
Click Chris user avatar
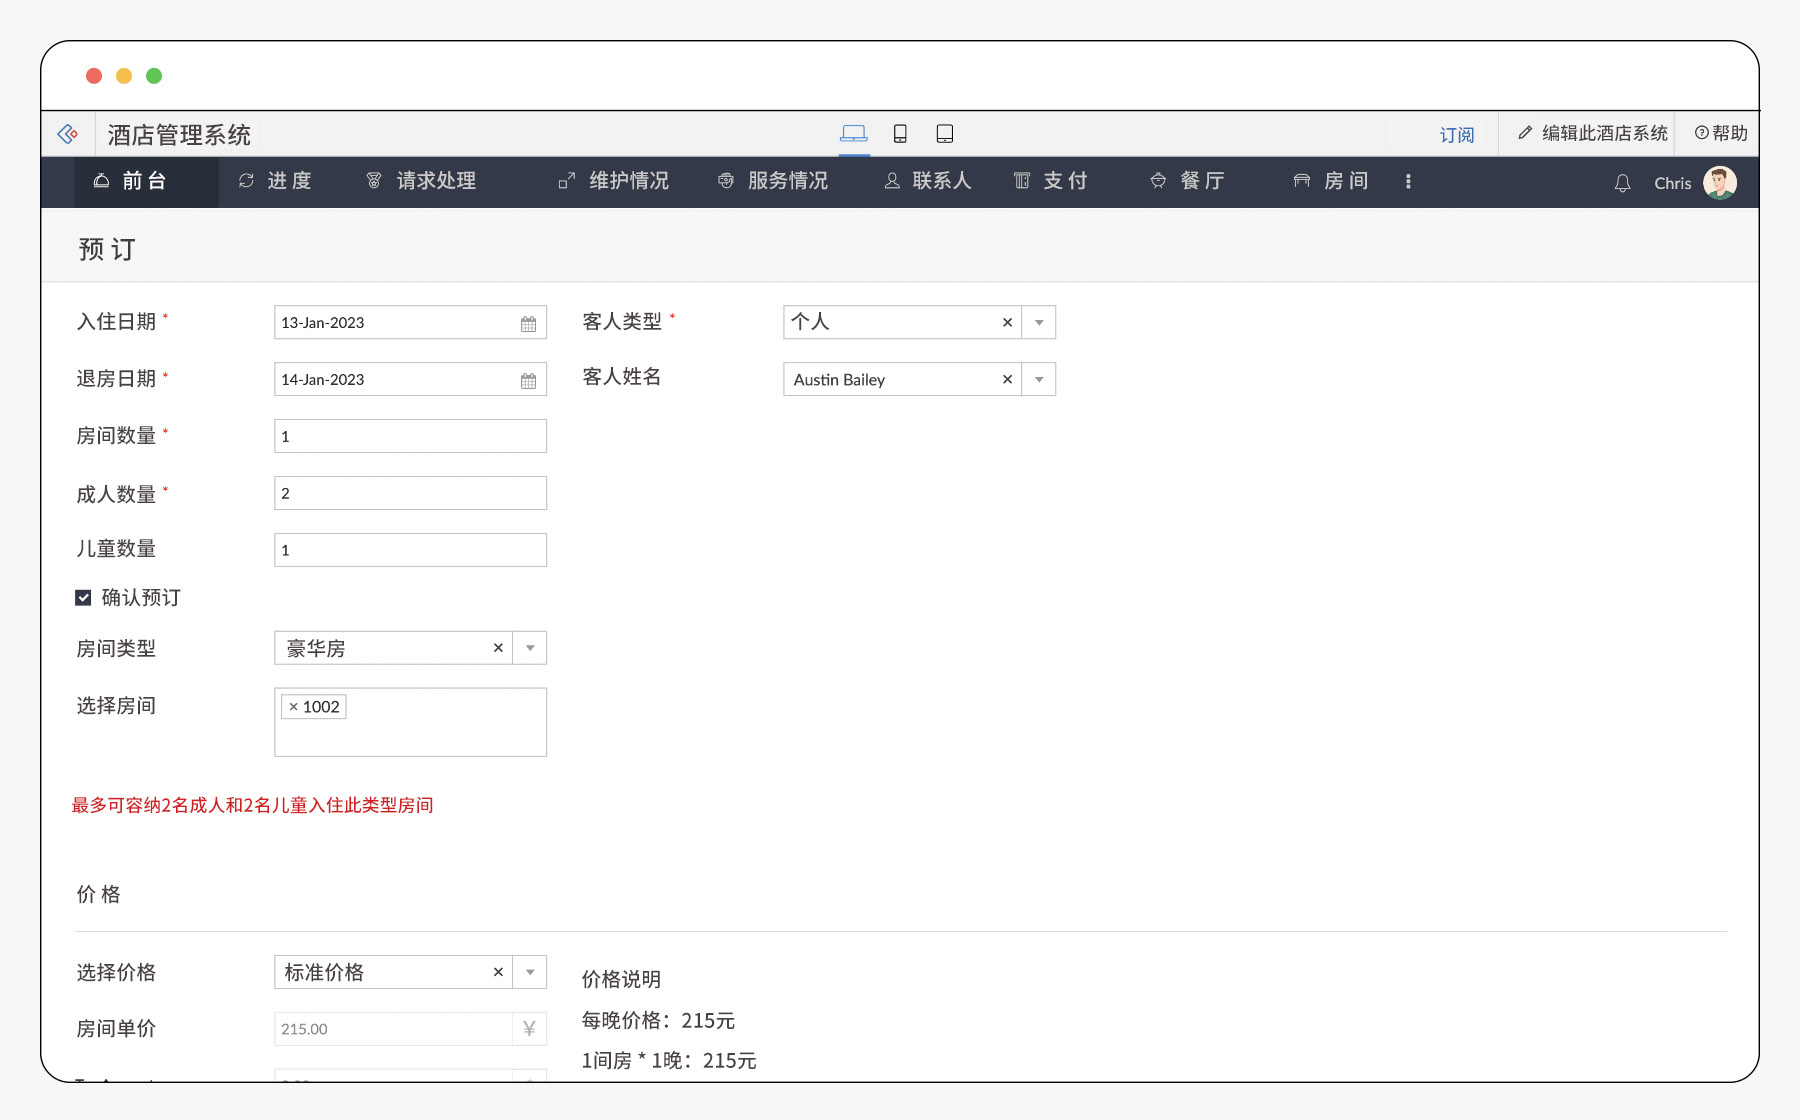coord(1720,183)
